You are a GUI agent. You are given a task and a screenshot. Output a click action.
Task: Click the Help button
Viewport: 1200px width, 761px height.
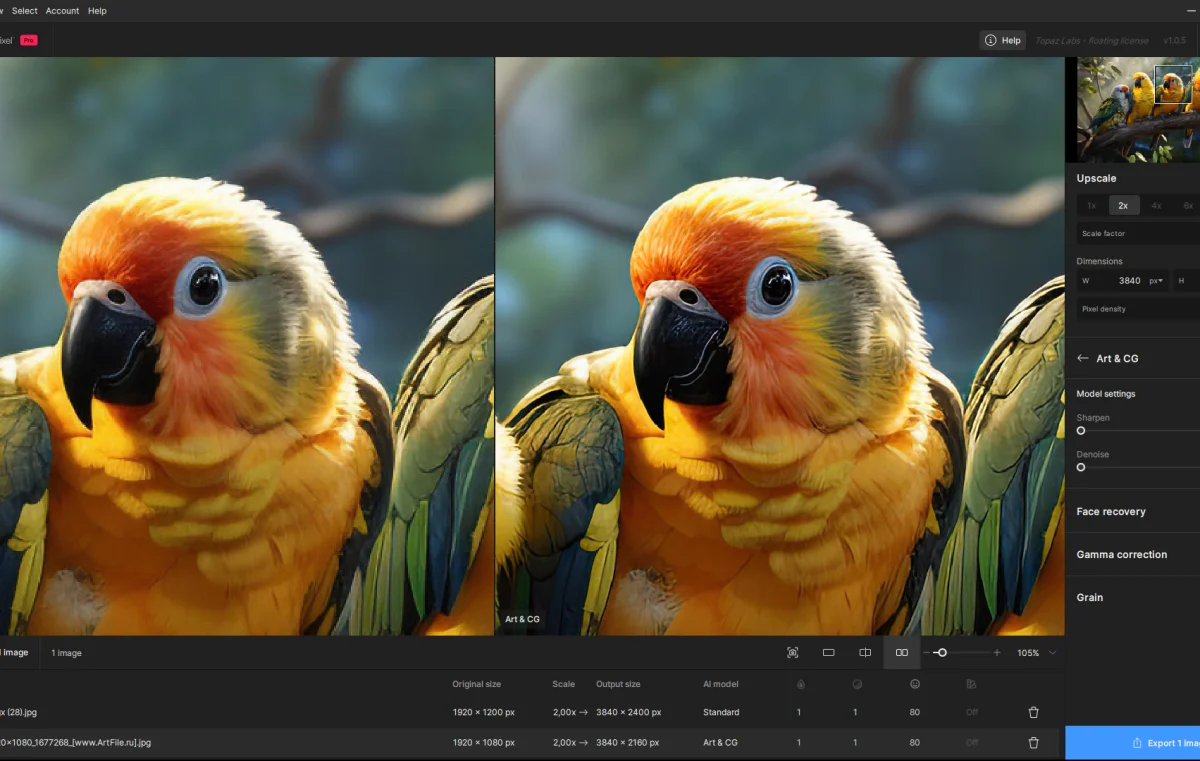[1003, 40]
